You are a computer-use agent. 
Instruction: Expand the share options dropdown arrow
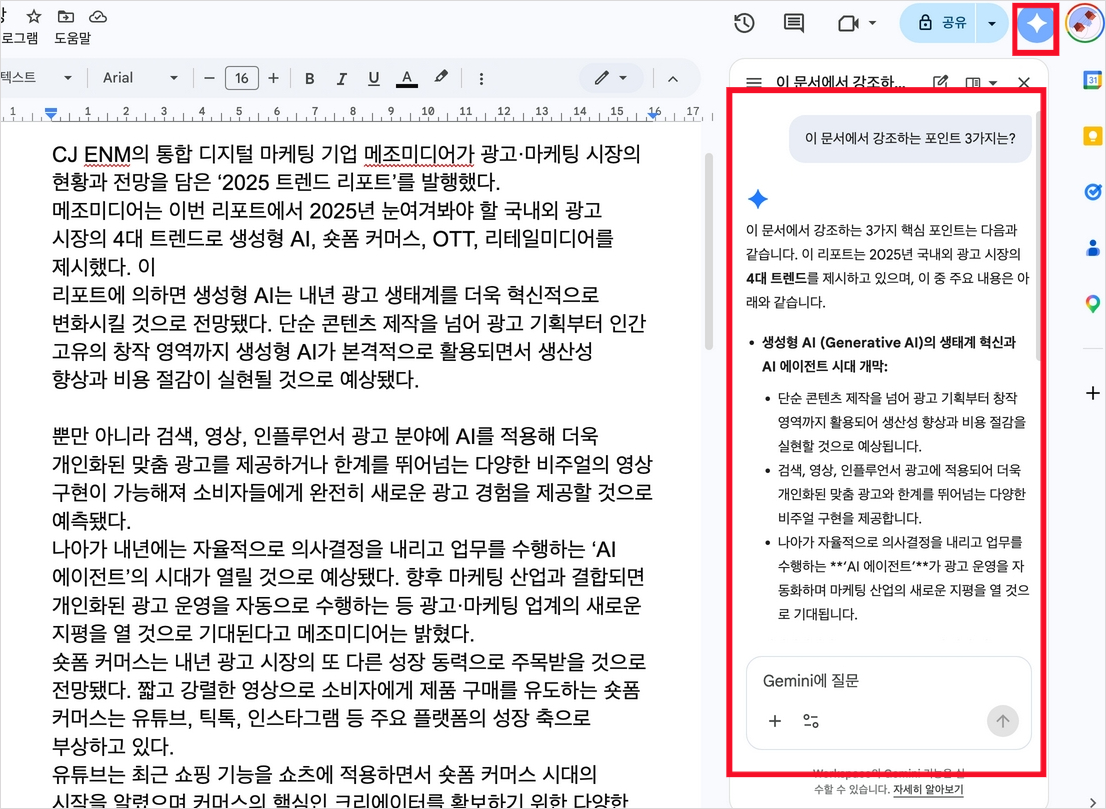click(x=992, y=23)
